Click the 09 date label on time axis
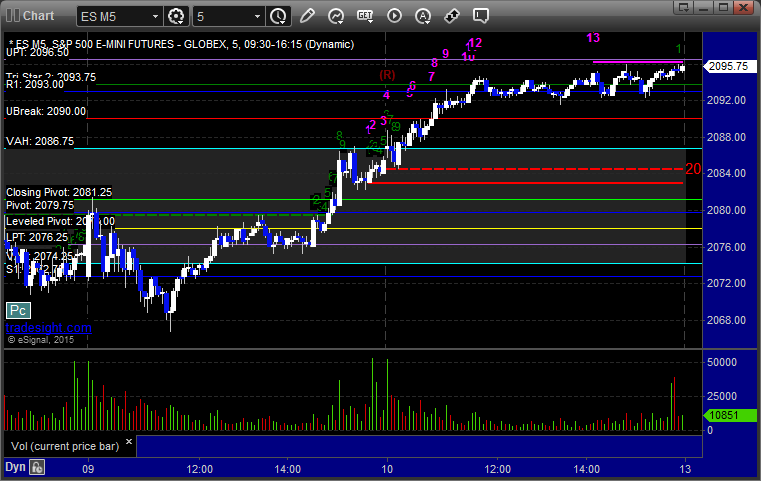 click(x=88, y=469)
